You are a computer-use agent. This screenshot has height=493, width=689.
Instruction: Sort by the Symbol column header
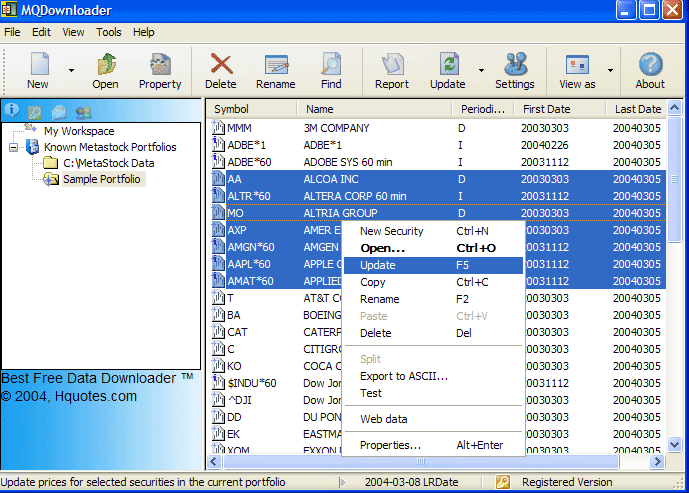(x=253, y=109)
